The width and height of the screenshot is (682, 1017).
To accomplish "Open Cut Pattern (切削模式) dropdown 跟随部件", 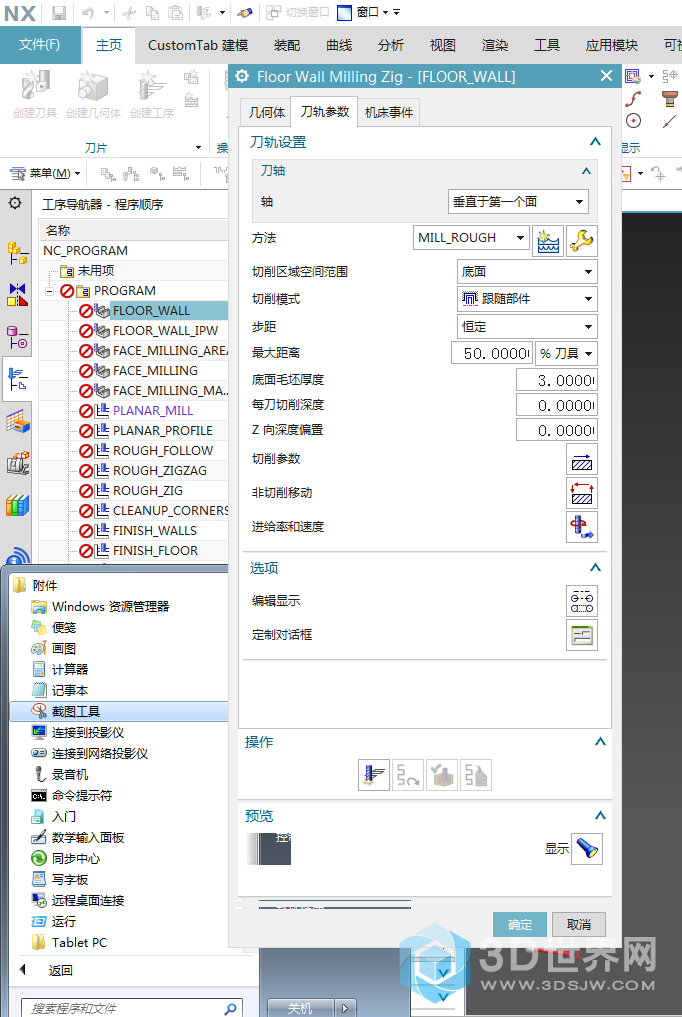I will pyautogui.click(x=527, y=299).
